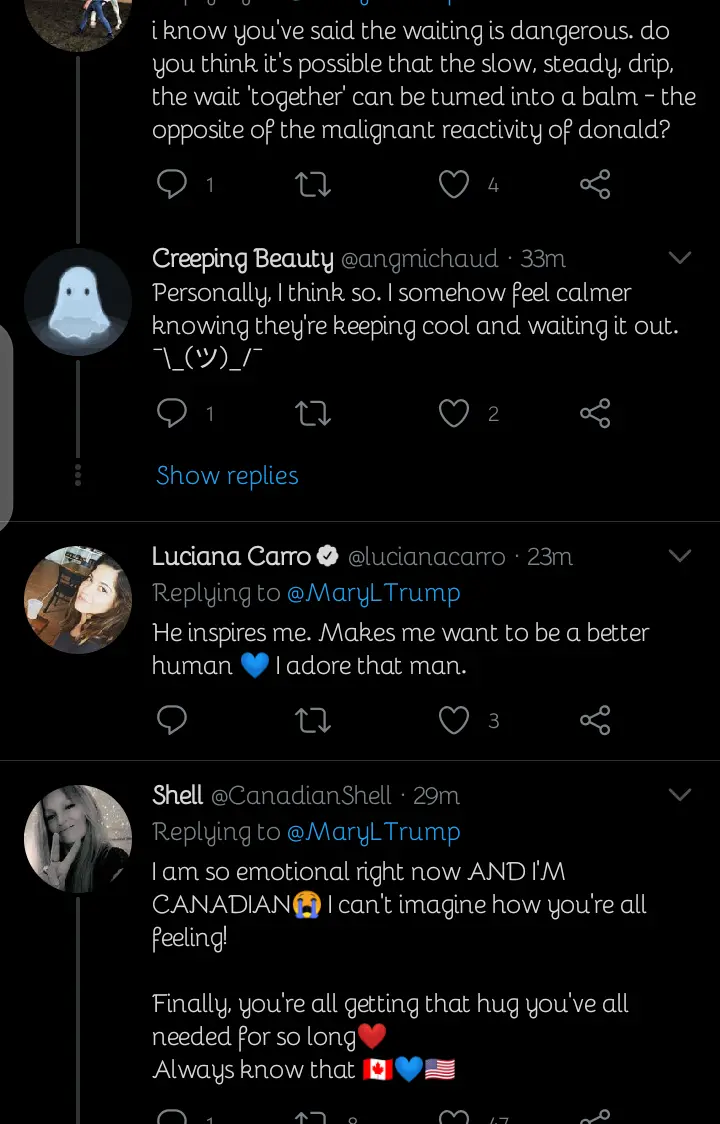
Task: Like Creeping Beauty's tweet
Action: pos(454,413)
